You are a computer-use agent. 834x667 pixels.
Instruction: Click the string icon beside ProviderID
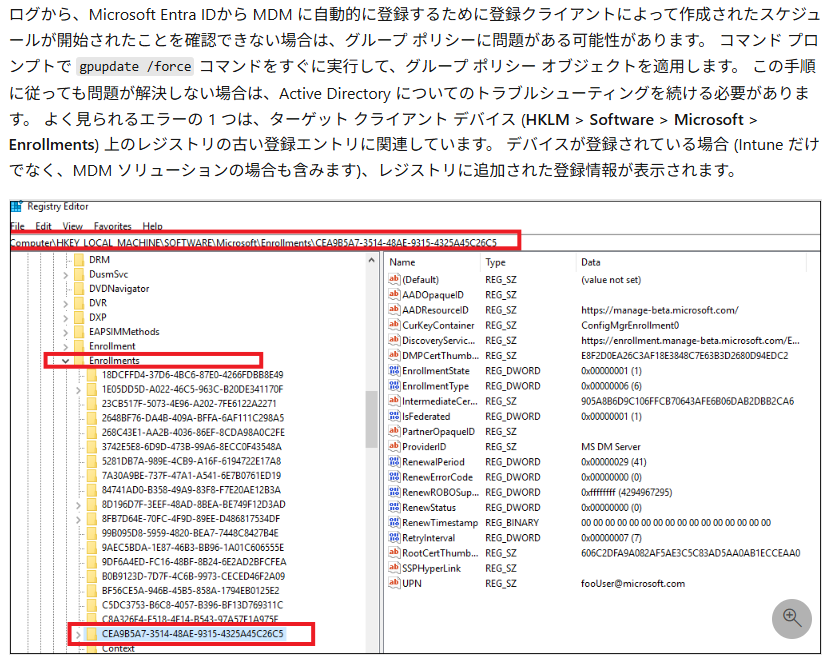394,446
